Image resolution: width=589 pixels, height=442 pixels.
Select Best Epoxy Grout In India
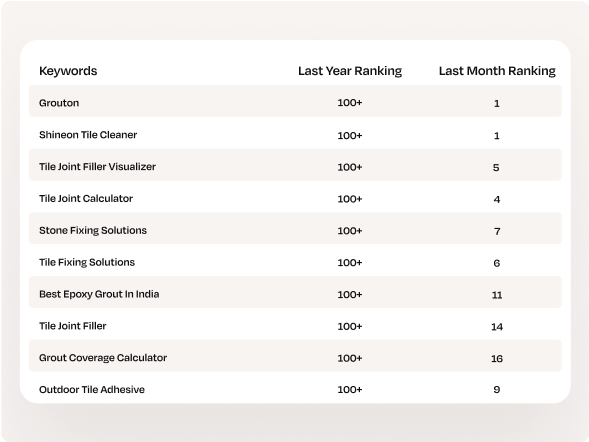(99, 294)
